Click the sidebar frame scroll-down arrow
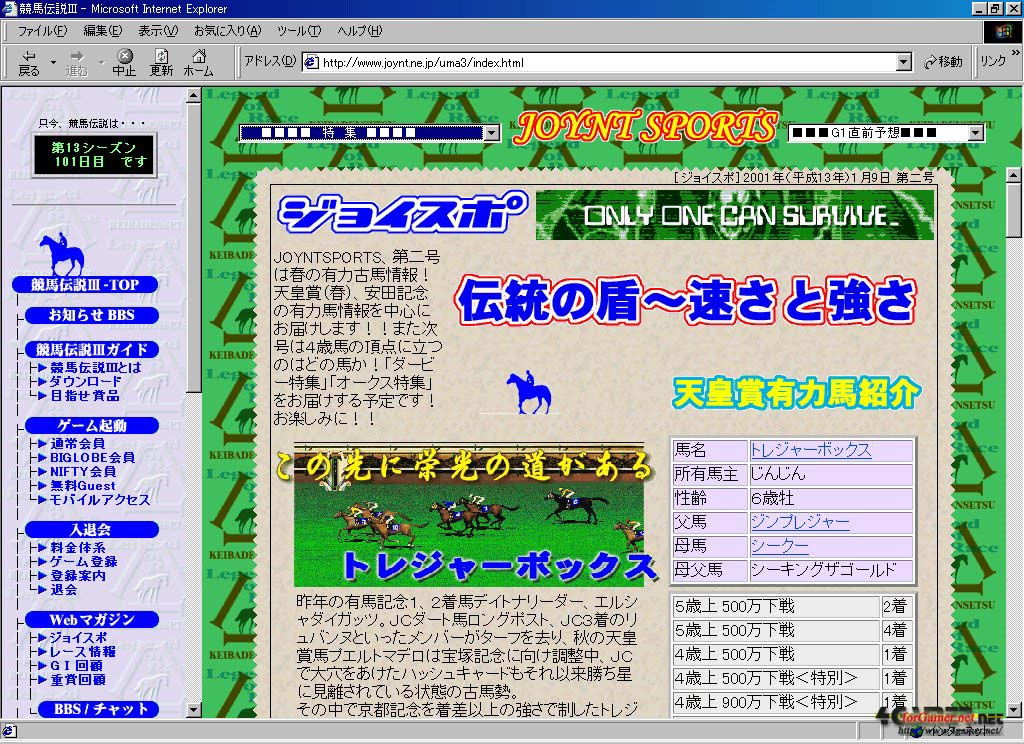This screenshot has height=744, width=1024. point(193,709)
